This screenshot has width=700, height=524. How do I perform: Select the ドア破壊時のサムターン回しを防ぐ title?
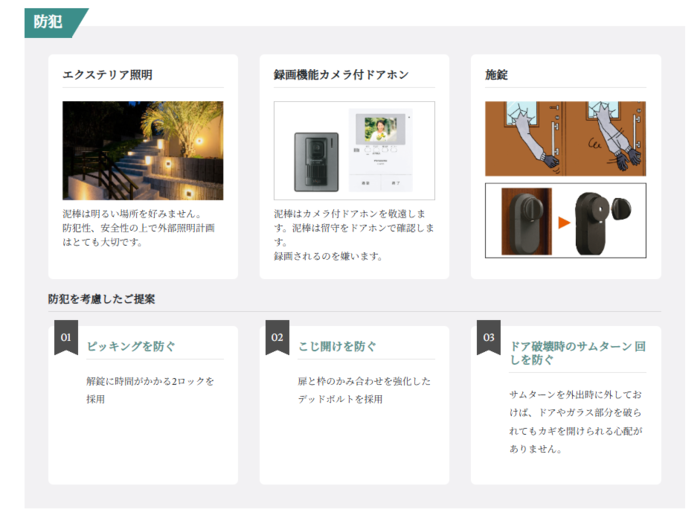[x=578, y=353]
